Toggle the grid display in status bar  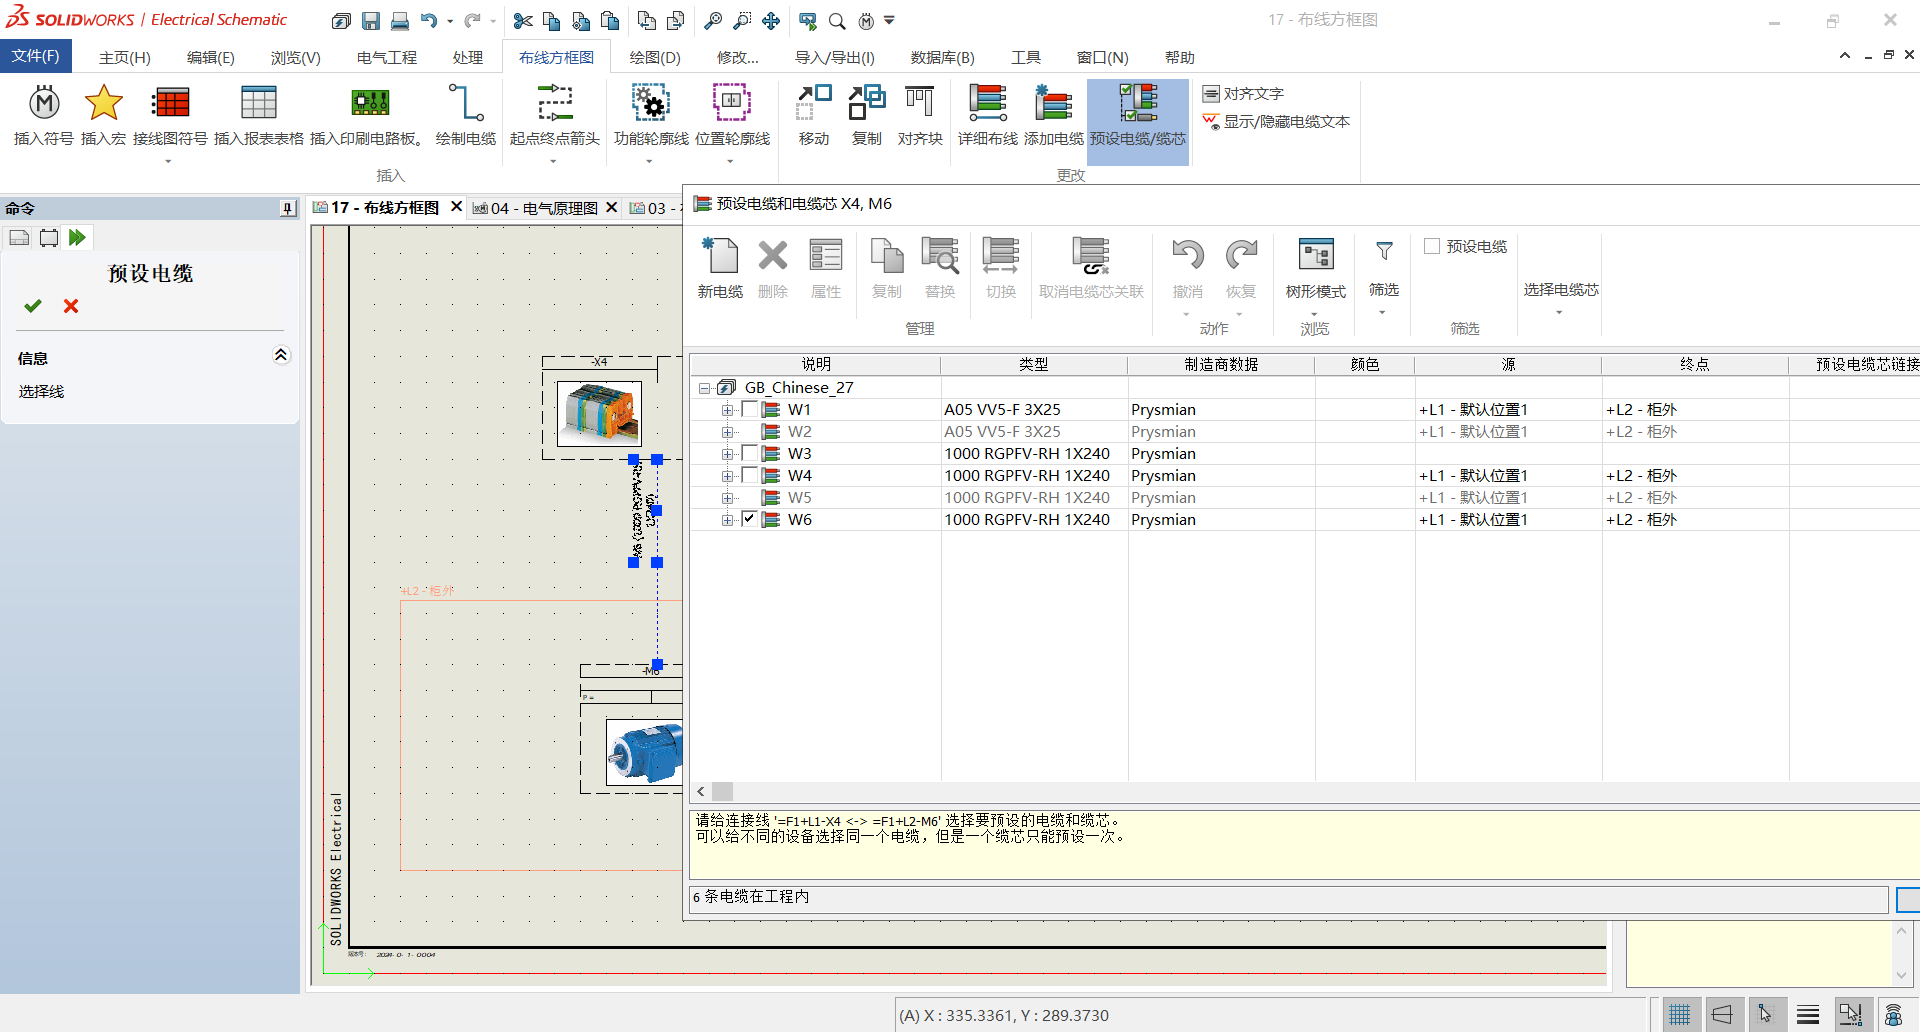1680,1015
